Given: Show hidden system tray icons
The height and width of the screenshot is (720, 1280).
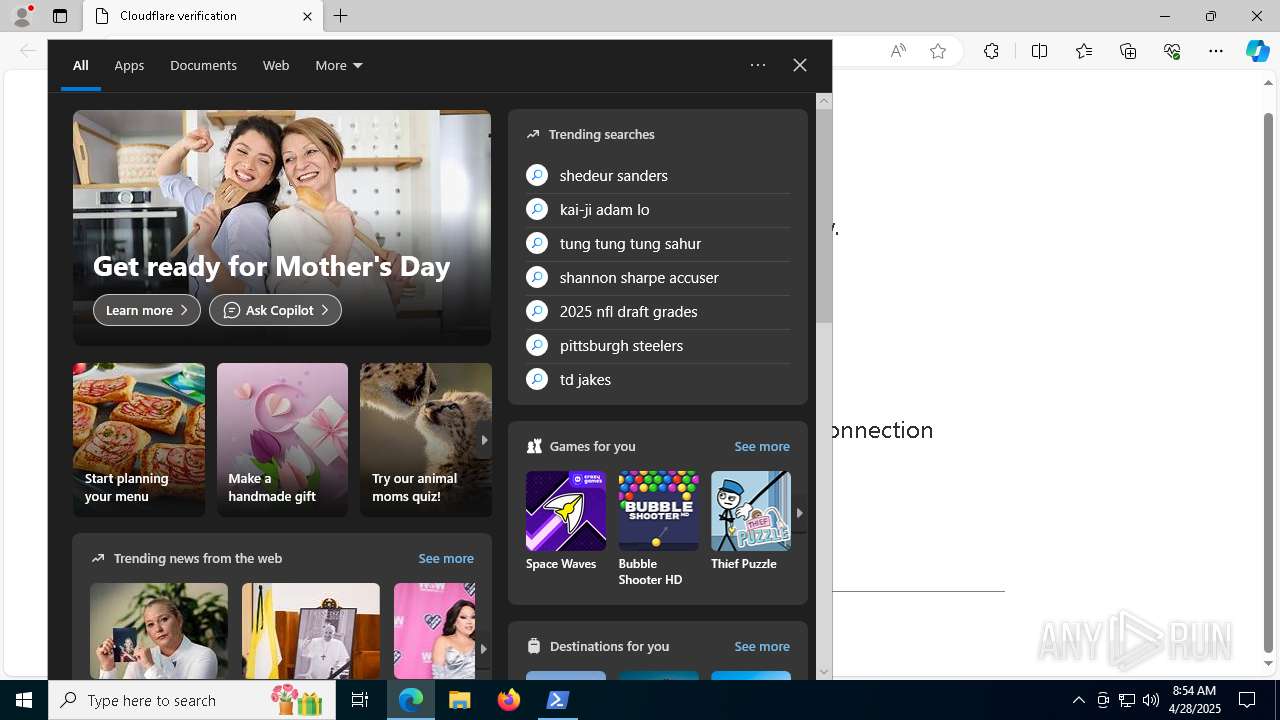Looking at the screenshot, I should pyautogui.click(x=1078, y=700).
